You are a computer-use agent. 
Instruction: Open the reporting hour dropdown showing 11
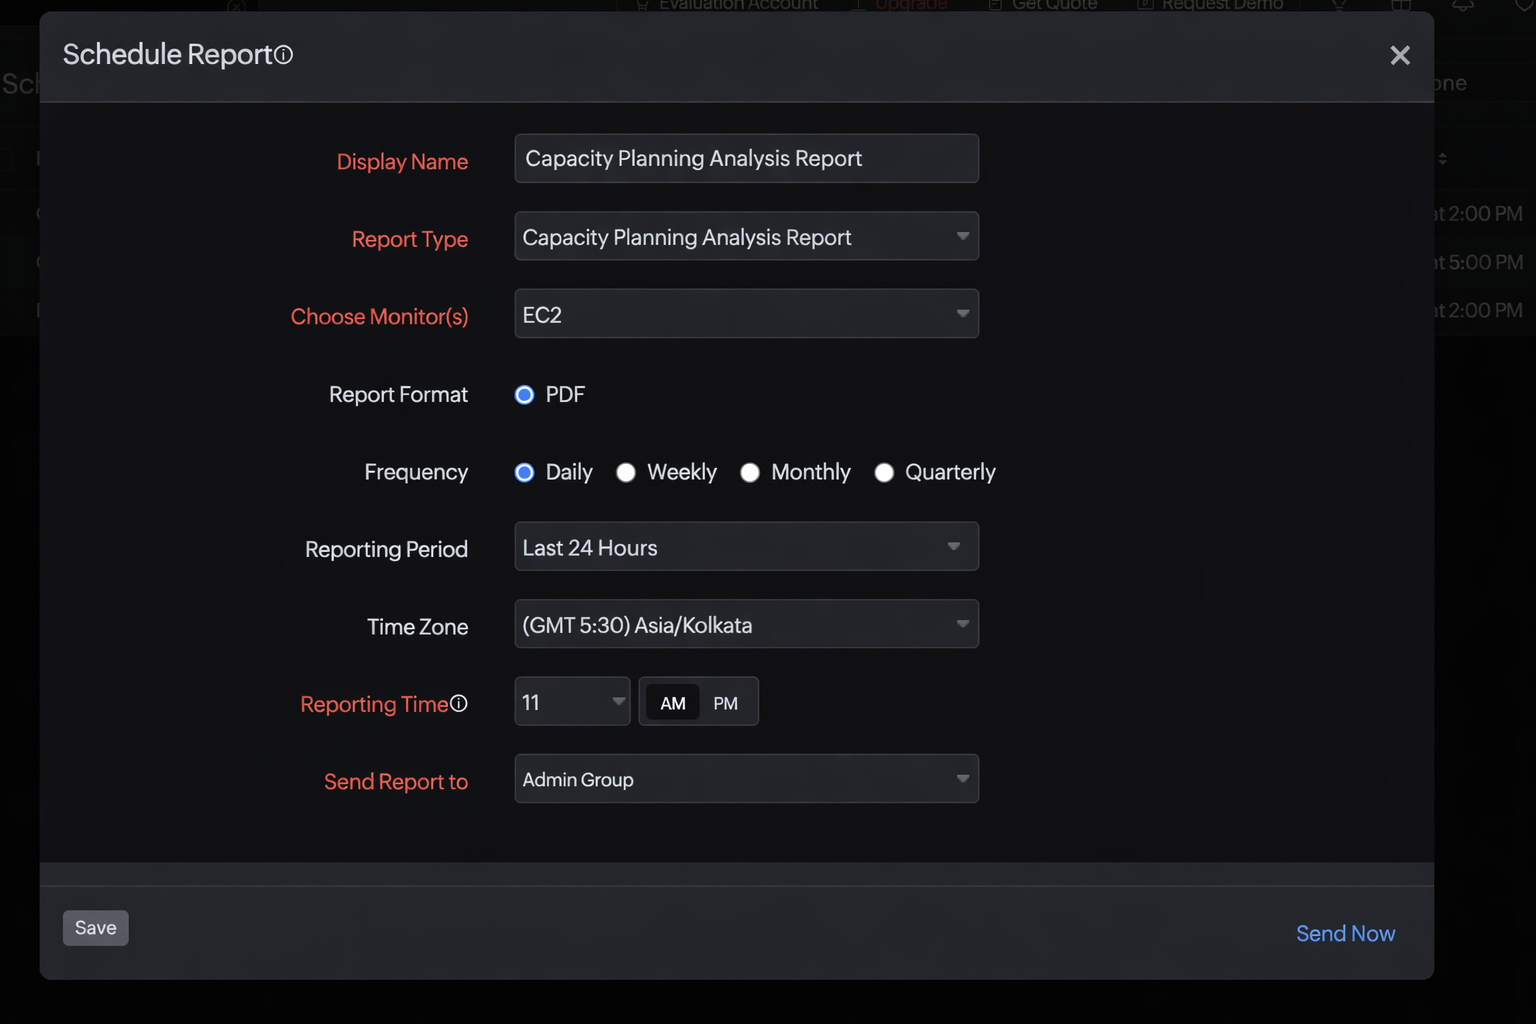tap(571, 701)
